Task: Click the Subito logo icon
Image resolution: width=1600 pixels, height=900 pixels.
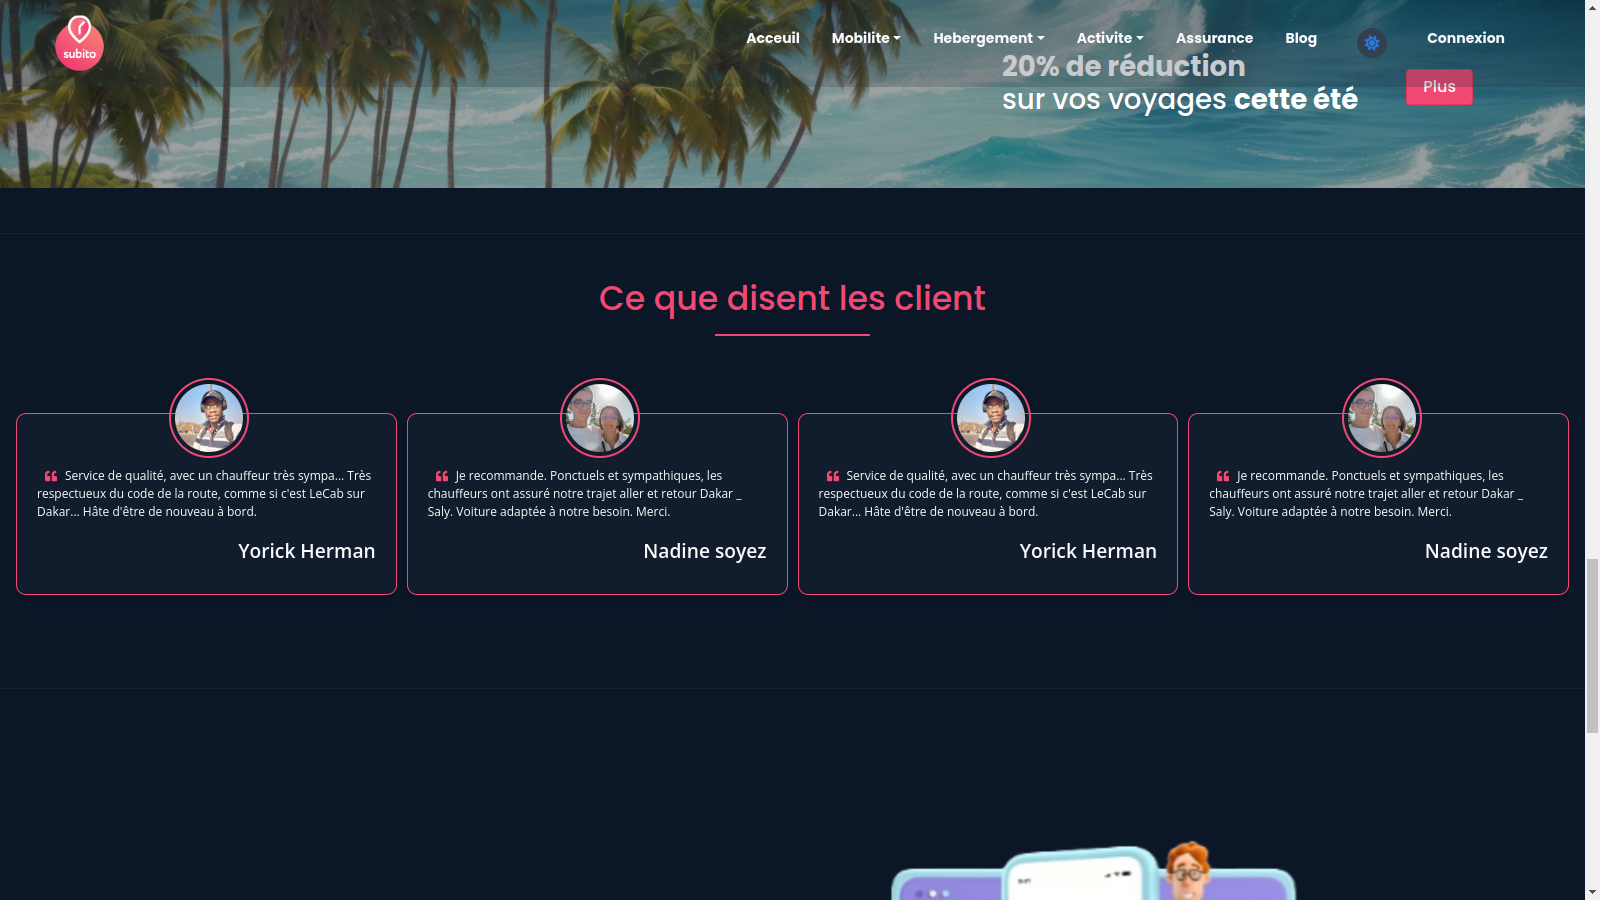Action: (x=79, y=43)
